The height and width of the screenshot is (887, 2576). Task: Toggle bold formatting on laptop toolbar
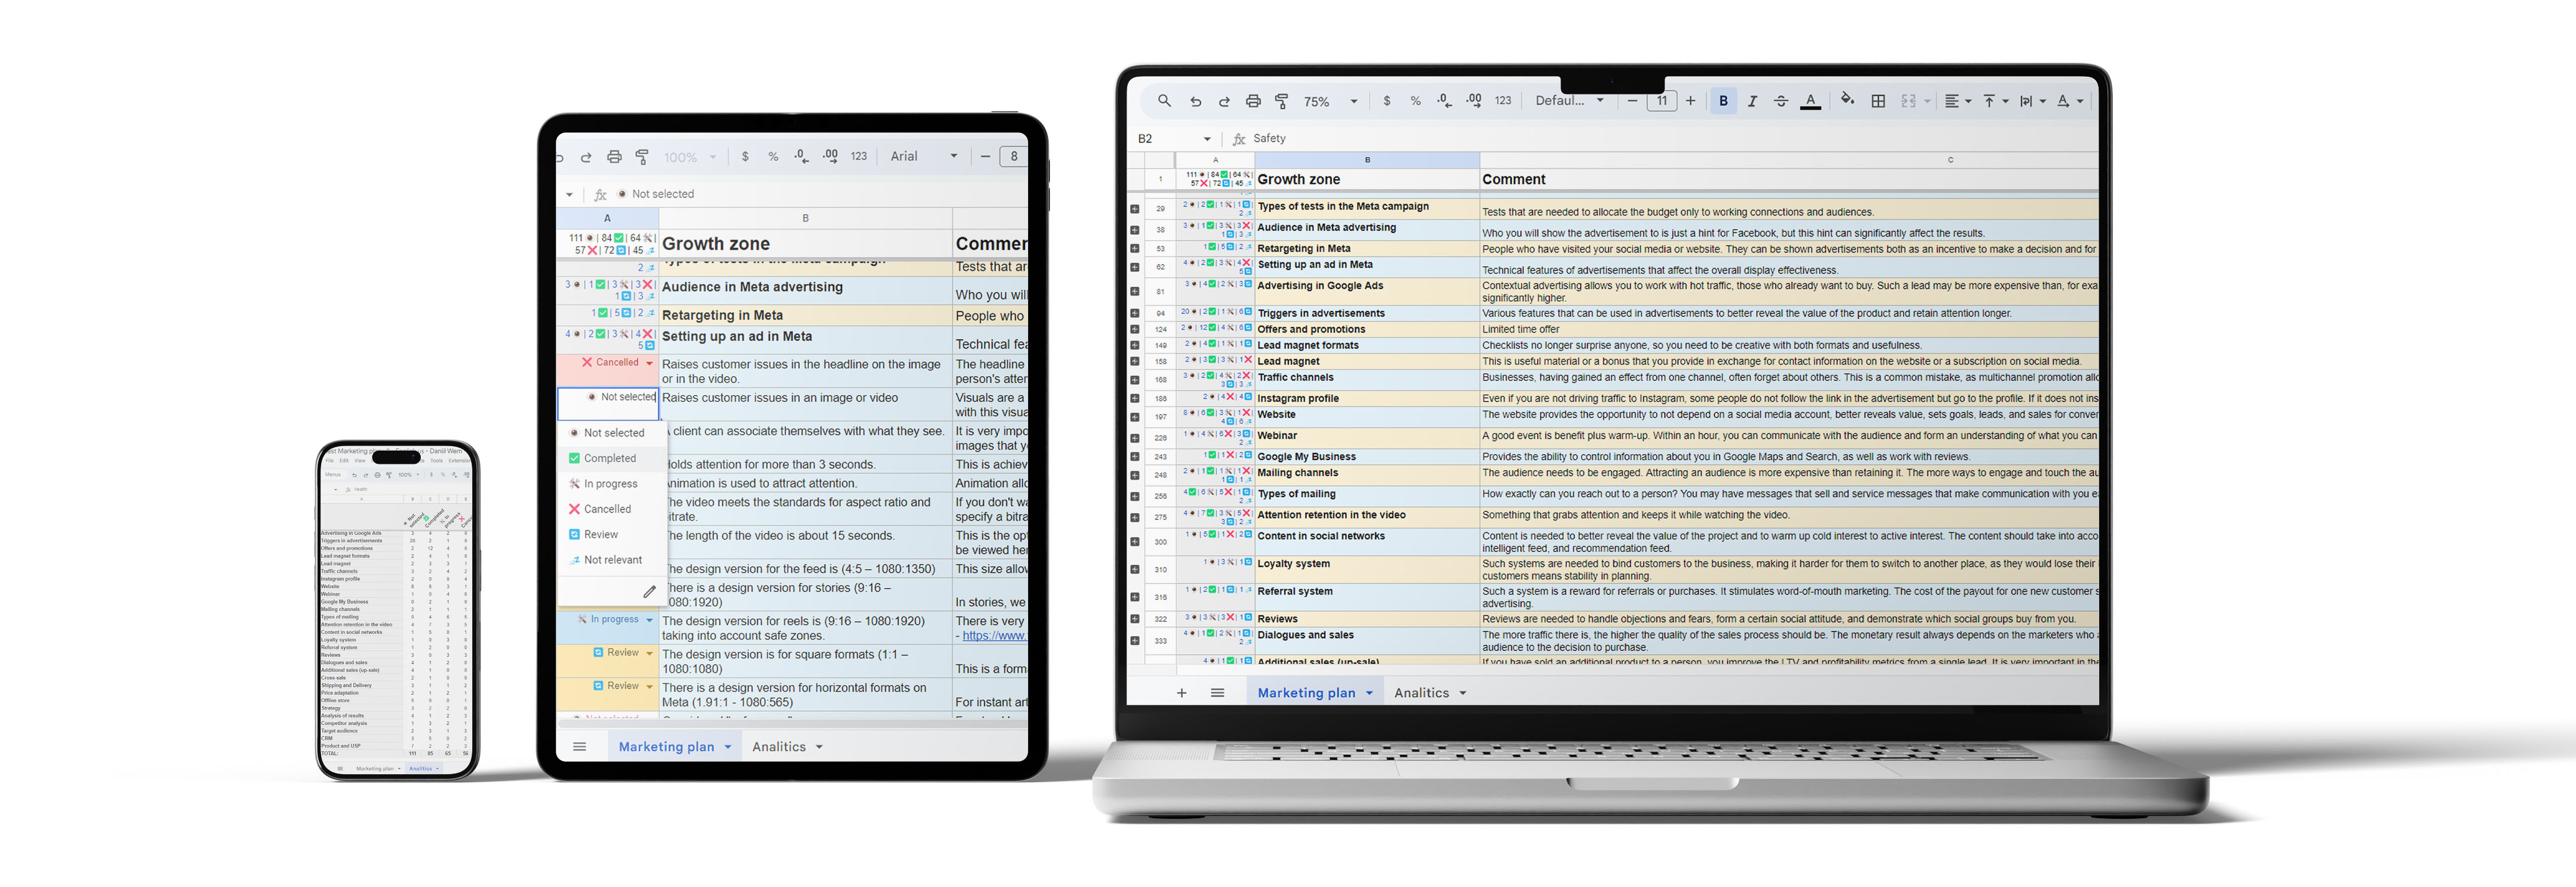coord(1723,101)
